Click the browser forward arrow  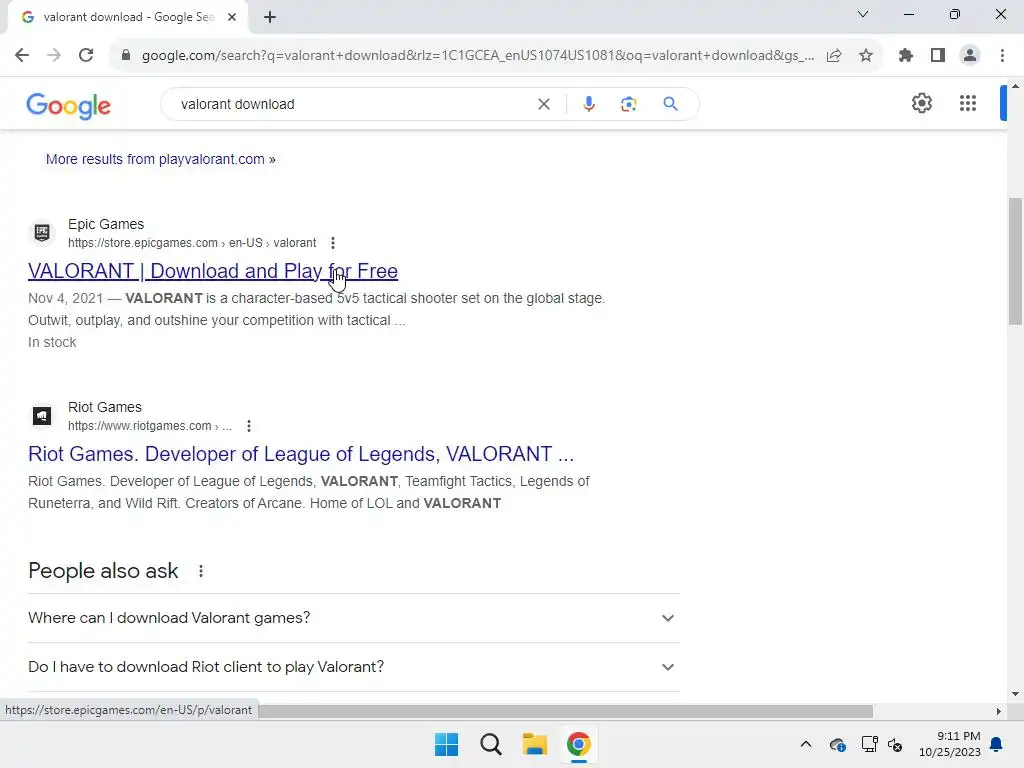pyautogui.click(x=54, y=56)
